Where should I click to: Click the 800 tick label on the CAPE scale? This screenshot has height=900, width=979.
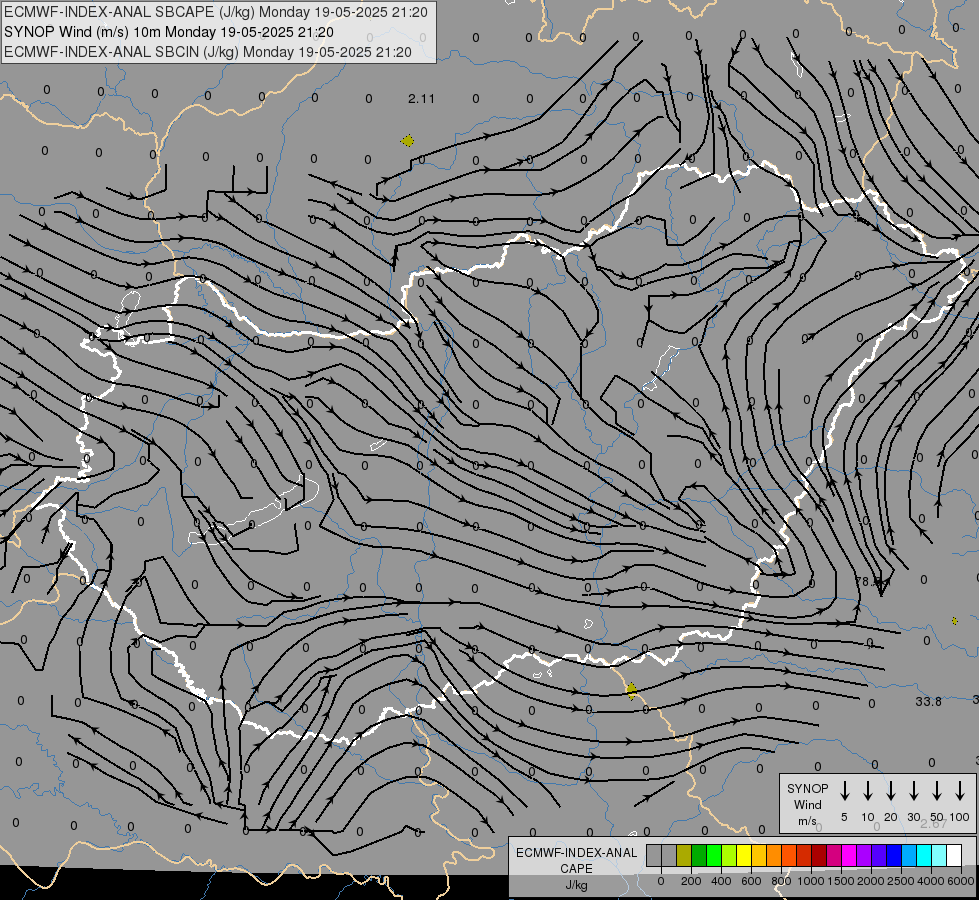[x=781, y=881]
